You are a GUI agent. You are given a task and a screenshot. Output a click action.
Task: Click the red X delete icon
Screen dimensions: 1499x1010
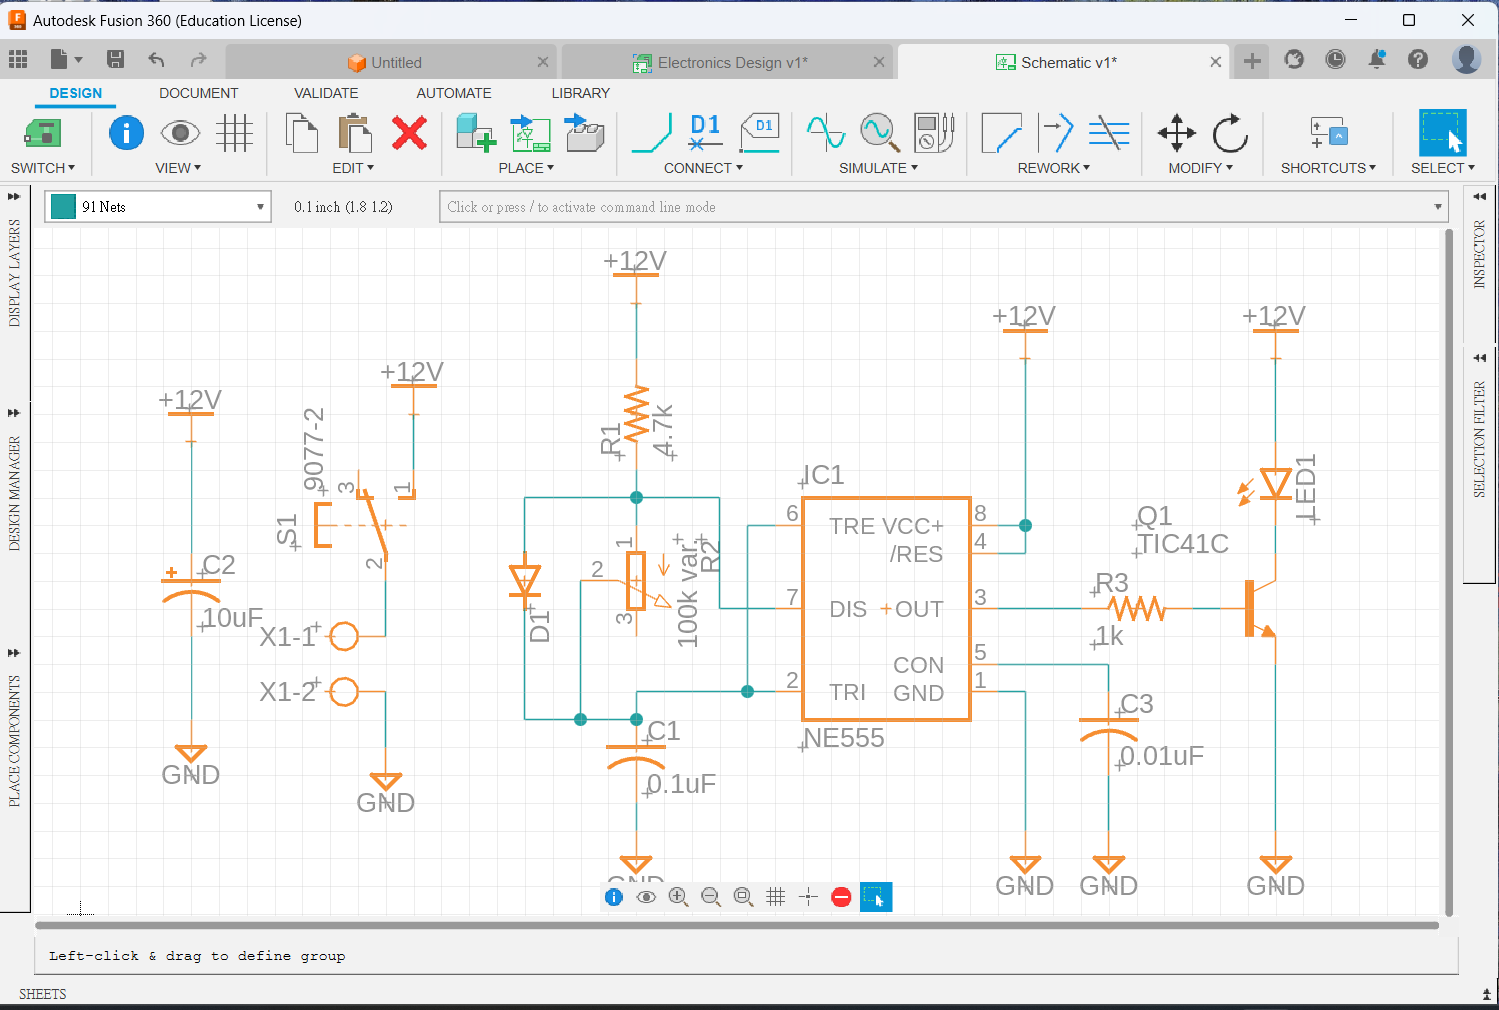[x=409, y=133]
